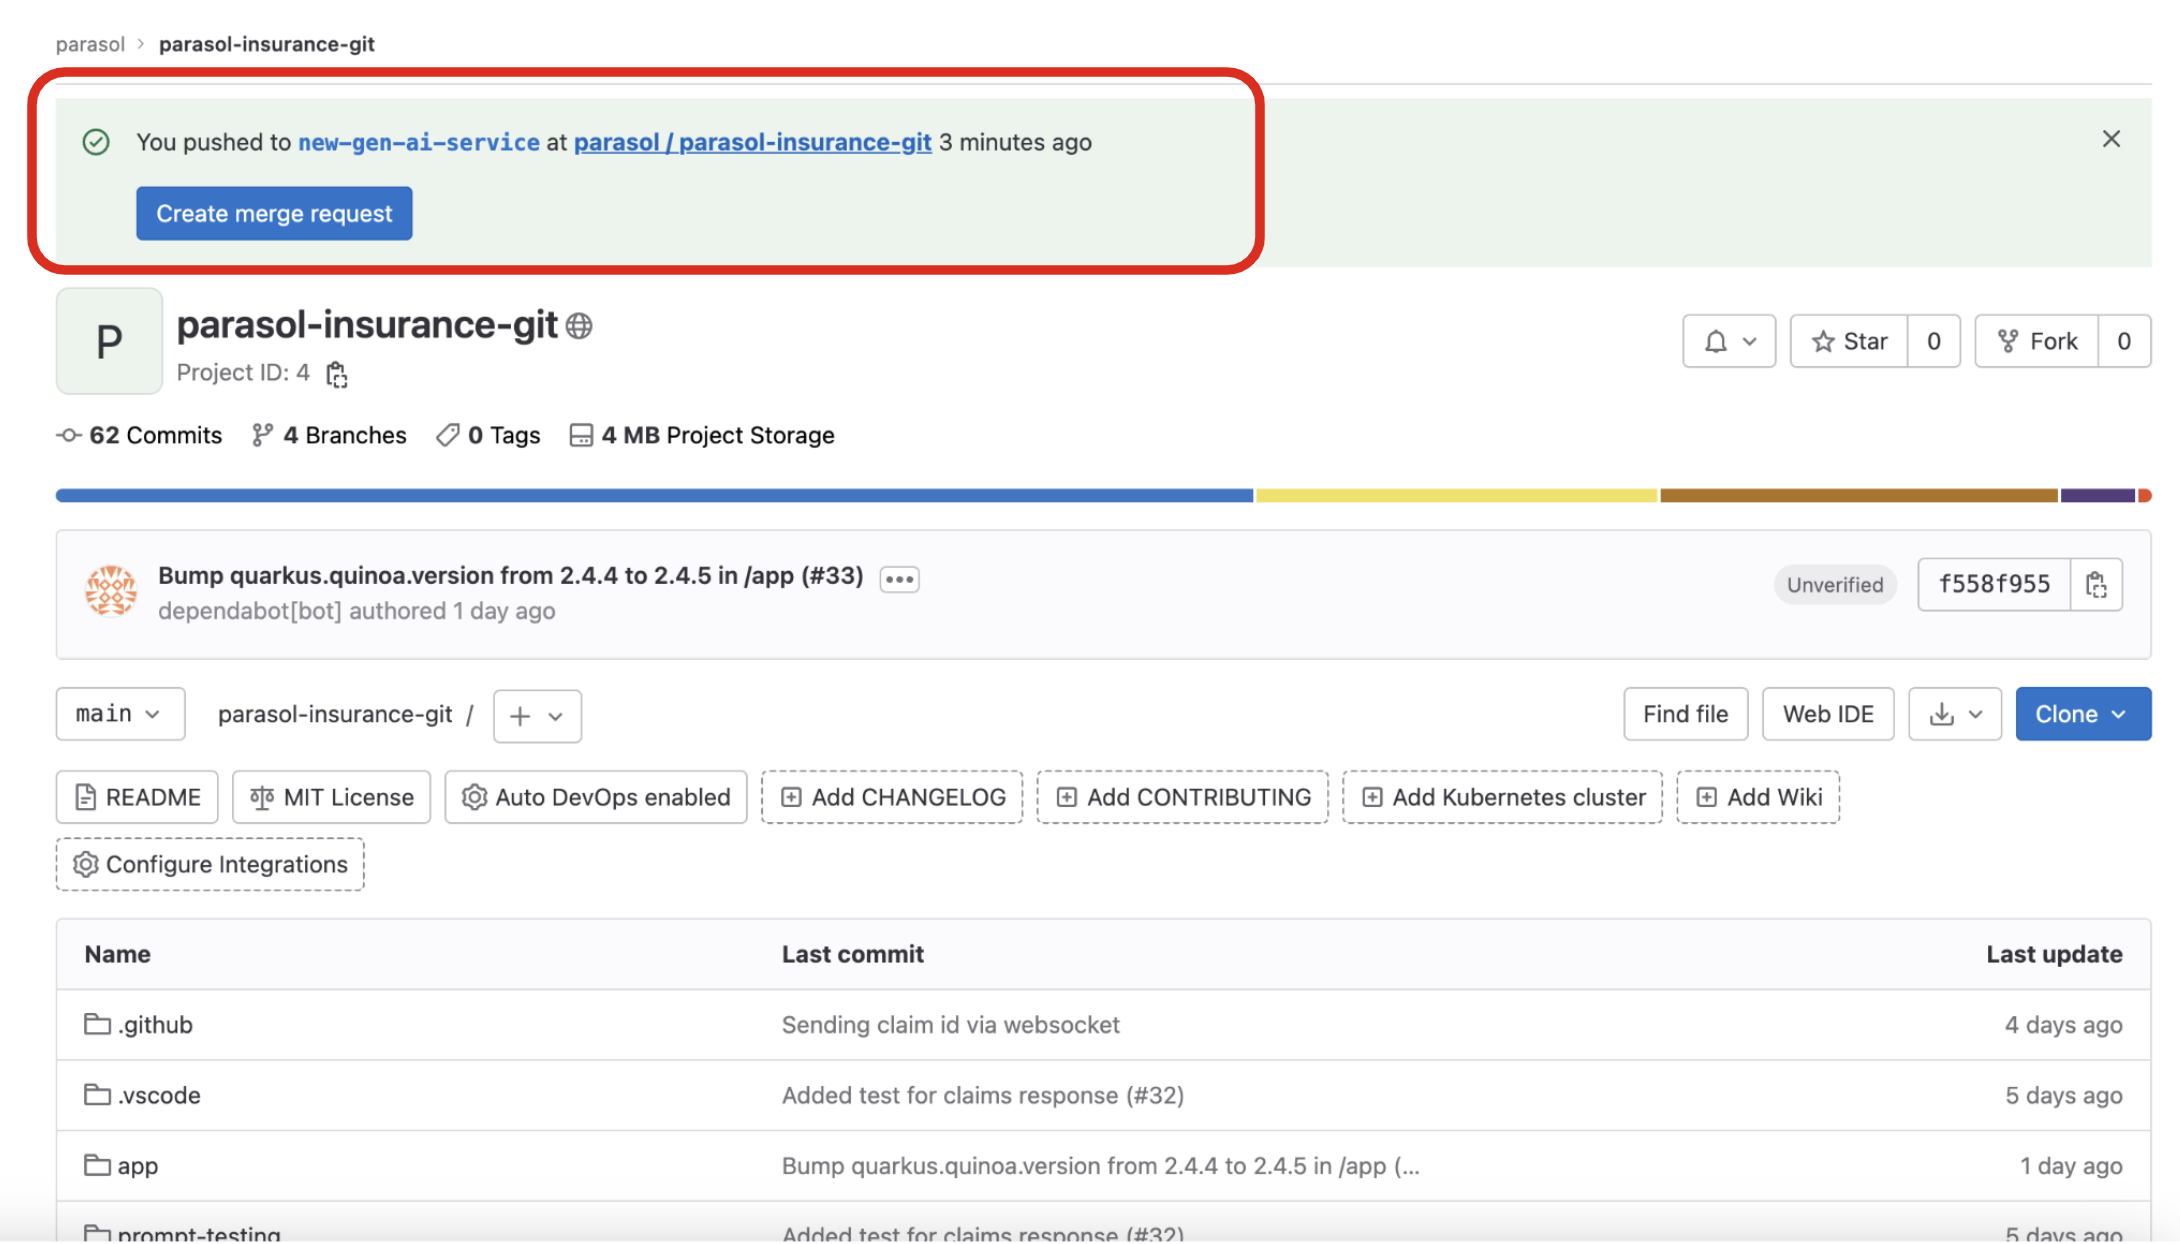Open Configure Integrations

[210, 864]
